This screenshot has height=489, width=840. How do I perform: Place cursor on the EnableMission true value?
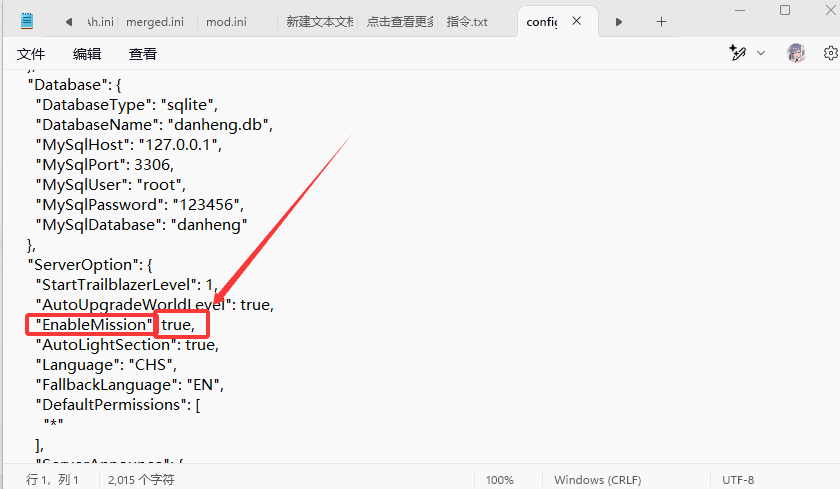coord(178,324)
